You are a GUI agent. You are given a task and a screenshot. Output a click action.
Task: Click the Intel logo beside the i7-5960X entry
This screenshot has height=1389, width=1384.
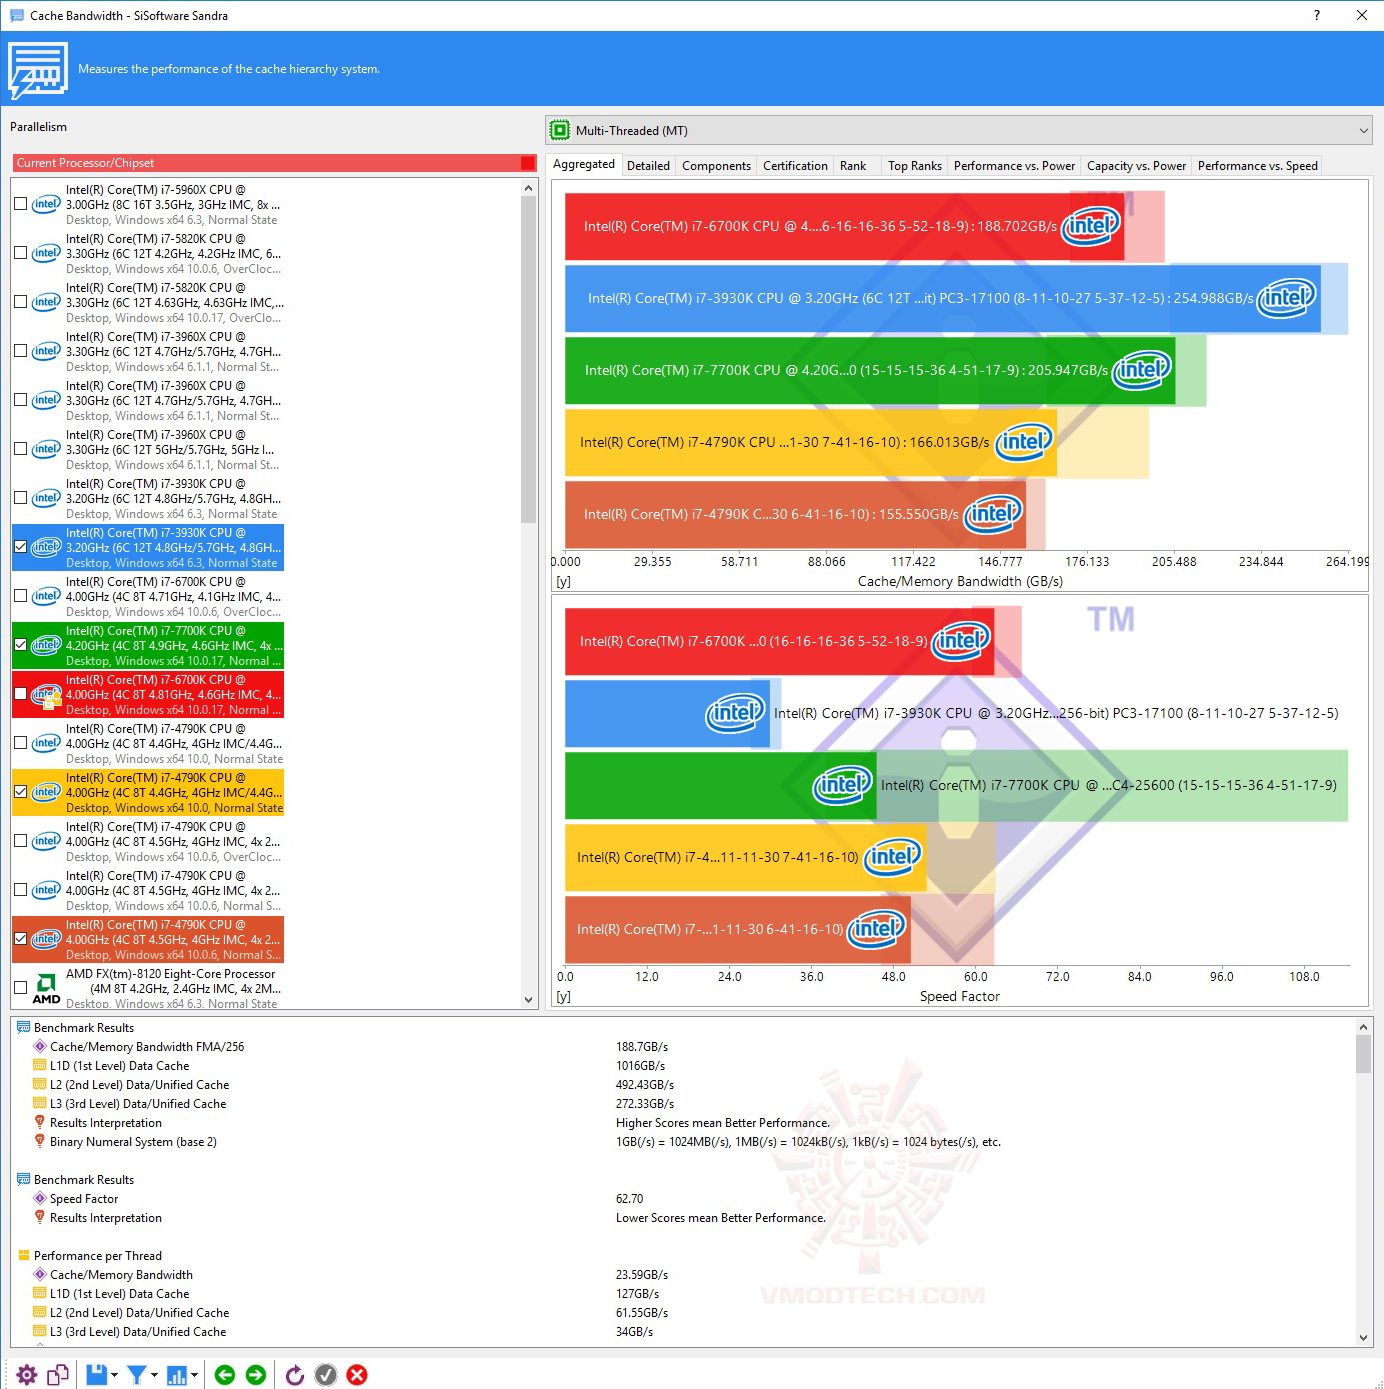coord(46,204)
